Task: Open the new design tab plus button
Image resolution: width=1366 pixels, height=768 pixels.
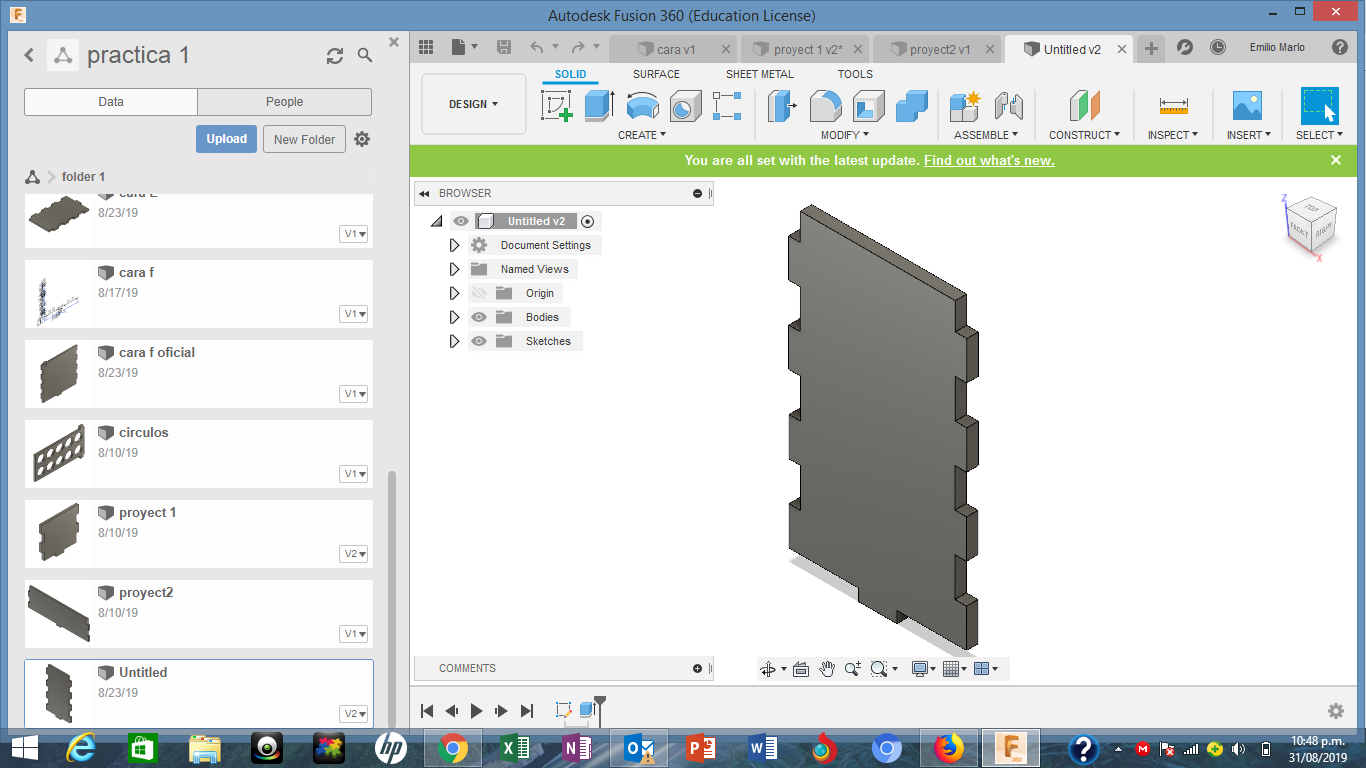Action: point(1151,48)
